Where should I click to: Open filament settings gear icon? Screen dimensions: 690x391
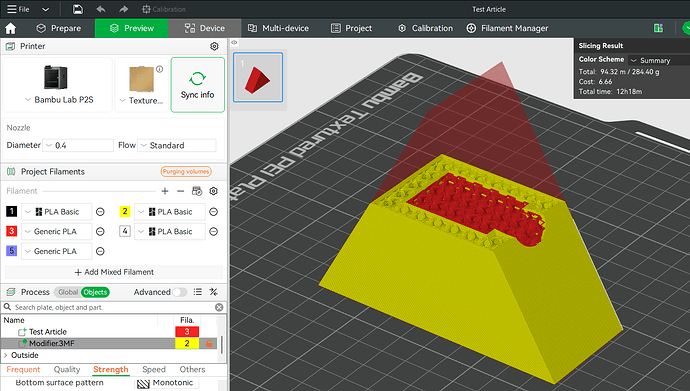pyautogui.click(x=213, y=191)
